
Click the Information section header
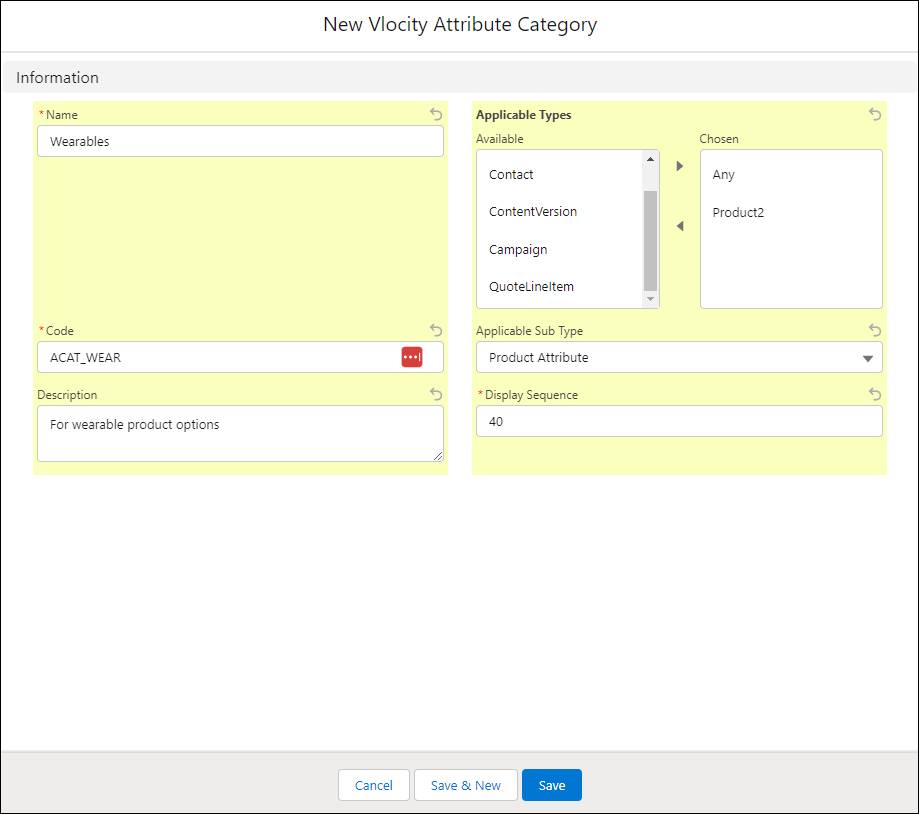460,77
